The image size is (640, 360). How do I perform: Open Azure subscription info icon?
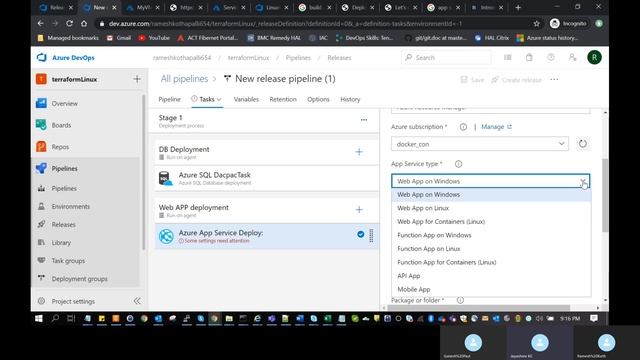(x=463, y=127)
